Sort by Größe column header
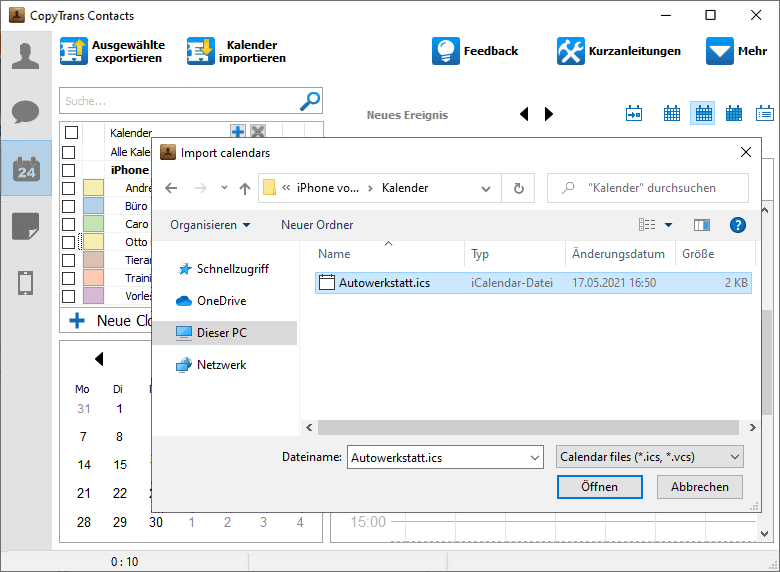The width and height of the screenshot is (780, 572). click(x=715, y=254)
